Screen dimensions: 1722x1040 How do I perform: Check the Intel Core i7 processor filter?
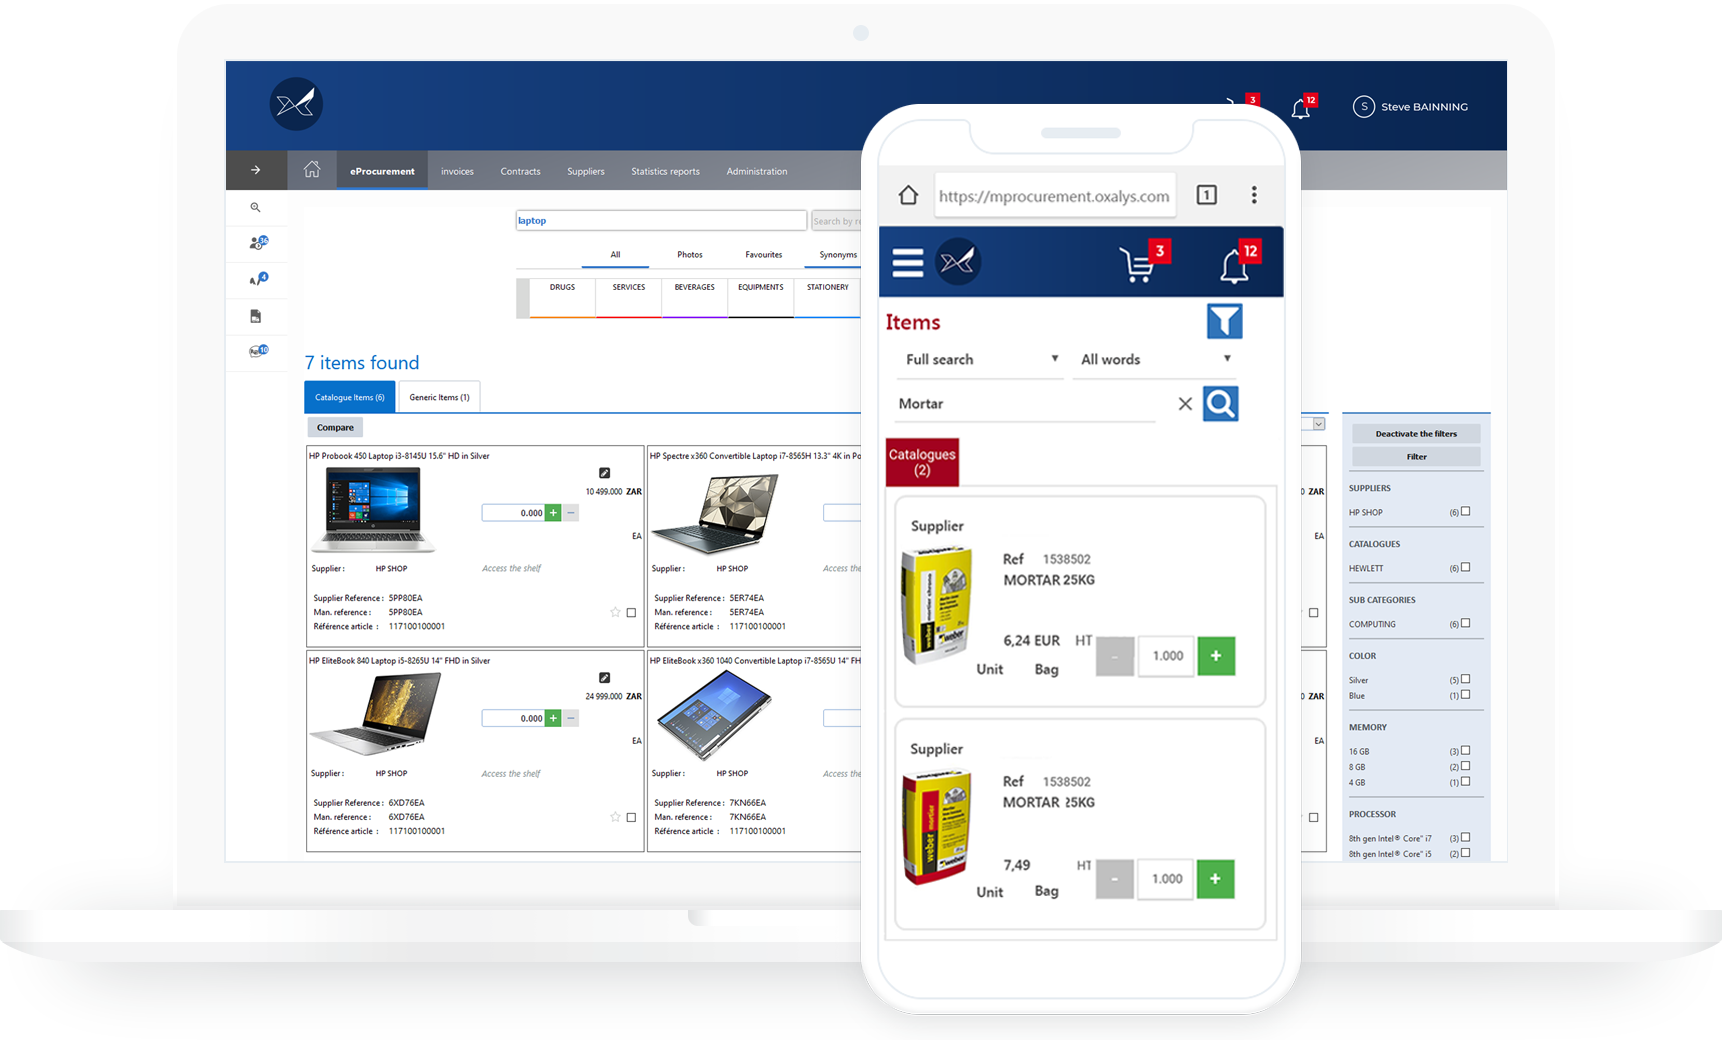[x=1466, y=838]
